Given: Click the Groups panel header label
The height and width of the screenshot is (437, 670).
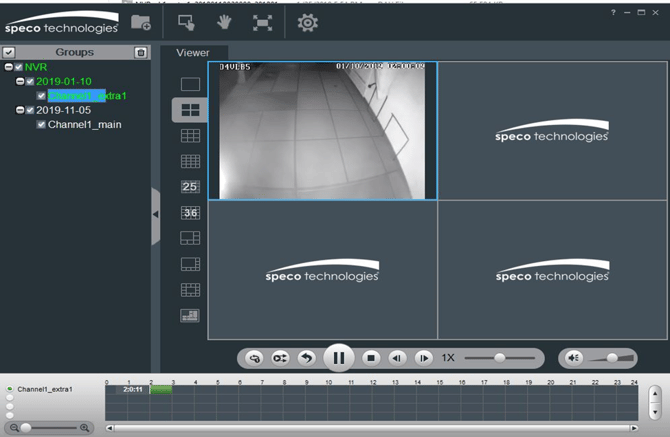Looking at the screenshot, I should (x=74, y=52).
